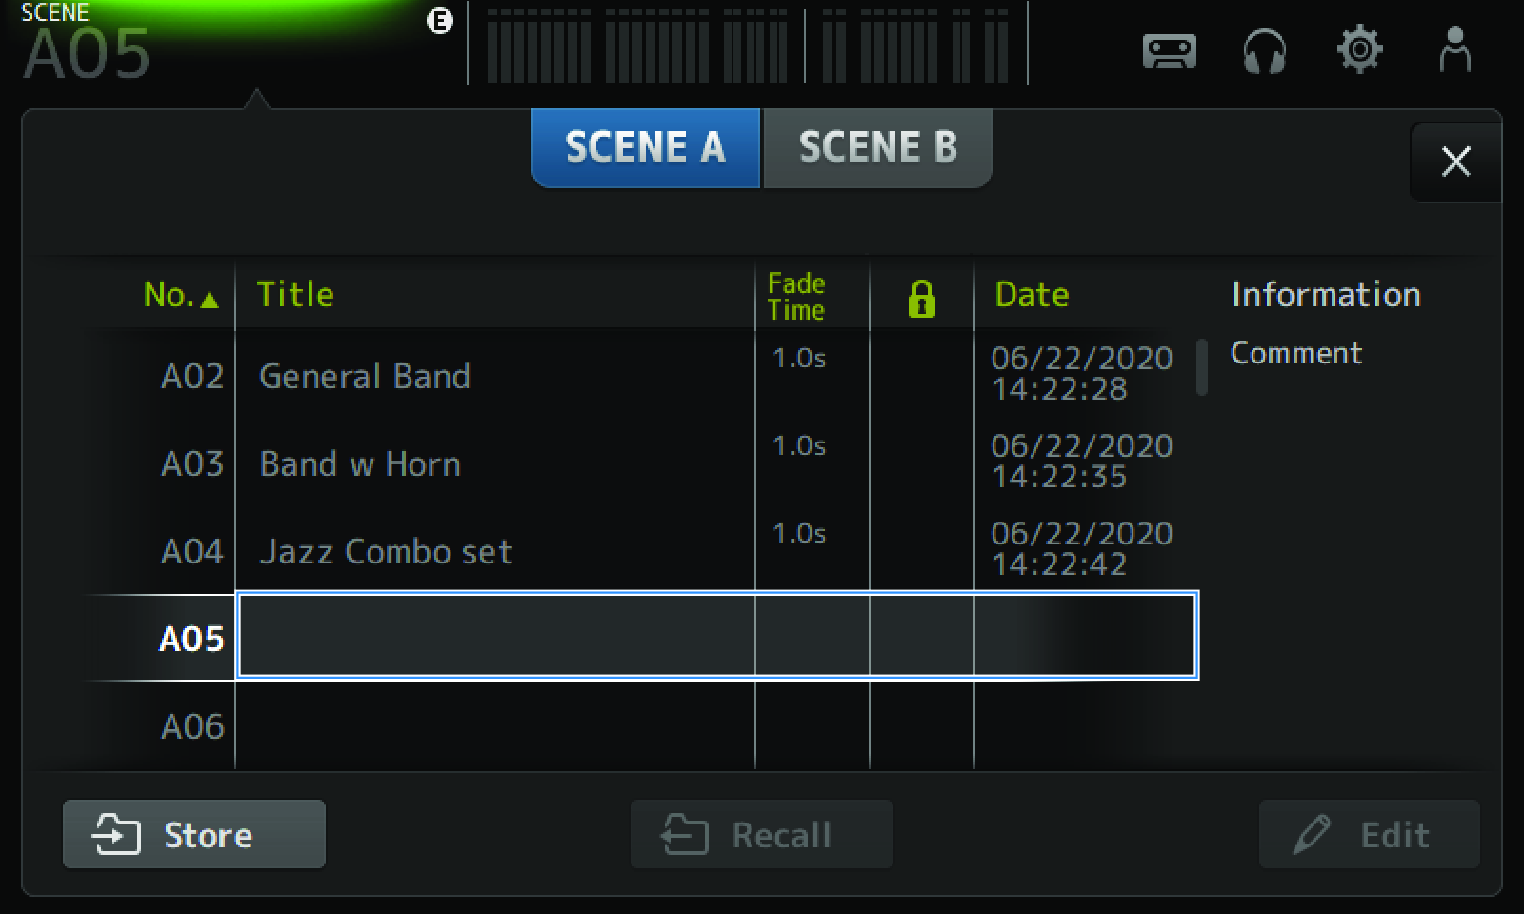Image resolution: width=1524 pixels, height=914 pixels.
Task: Open the user login icon
Action: coord(1454,50)
